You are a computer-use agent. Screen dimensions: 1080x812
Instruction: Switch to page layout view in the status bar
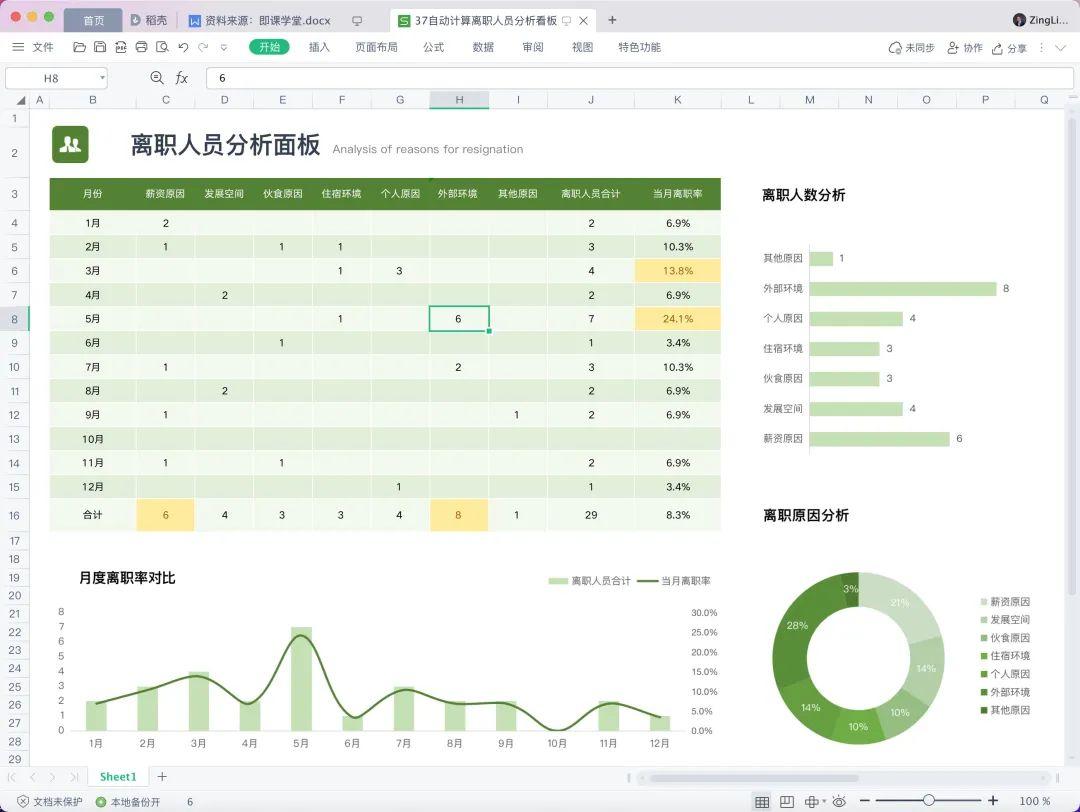click(x=787, y=801)
